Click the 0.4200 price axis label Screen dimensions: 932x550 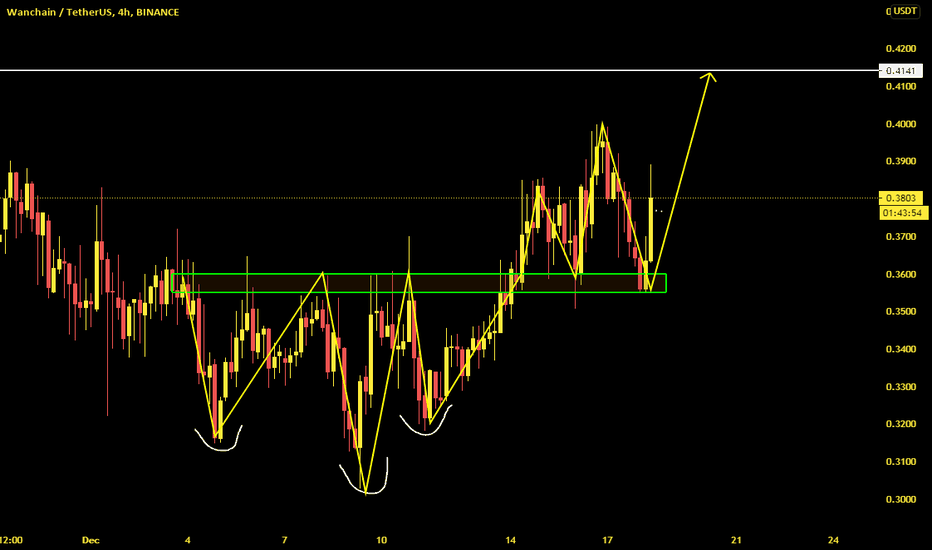pos(900,49)
